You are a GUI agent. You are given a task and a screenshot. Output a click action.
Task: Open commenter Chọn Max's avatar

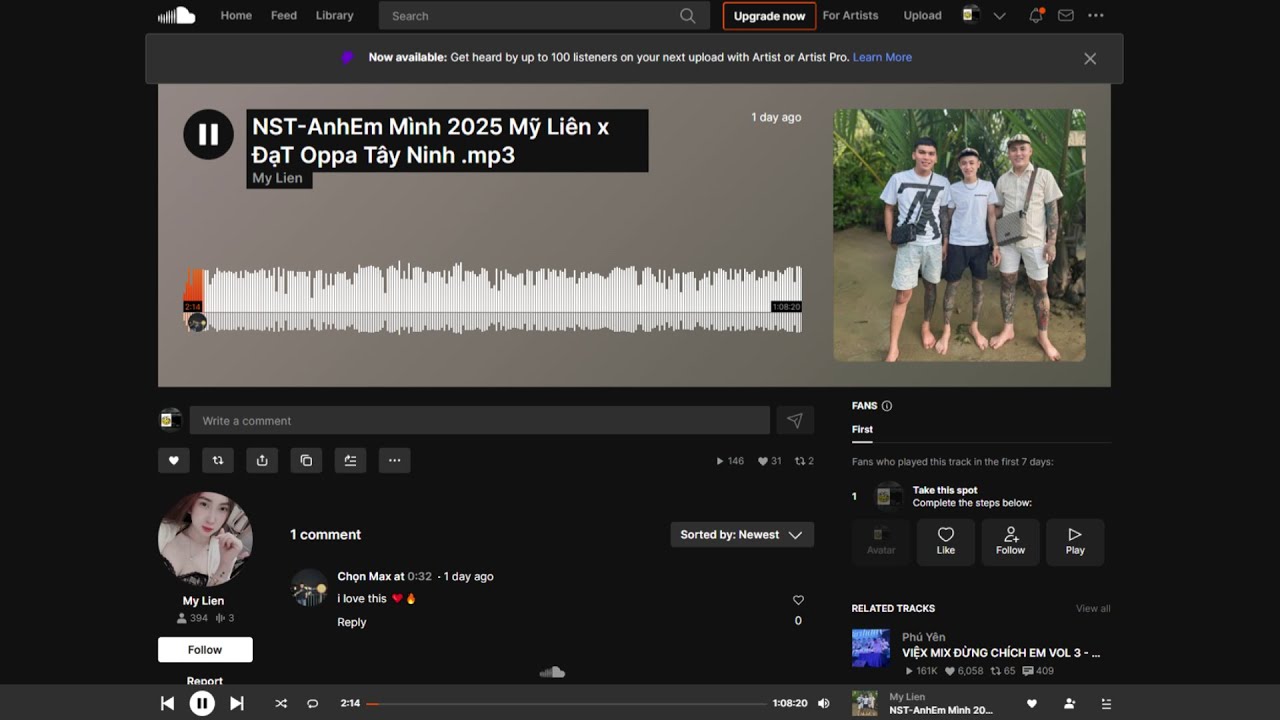click(310, 587)
